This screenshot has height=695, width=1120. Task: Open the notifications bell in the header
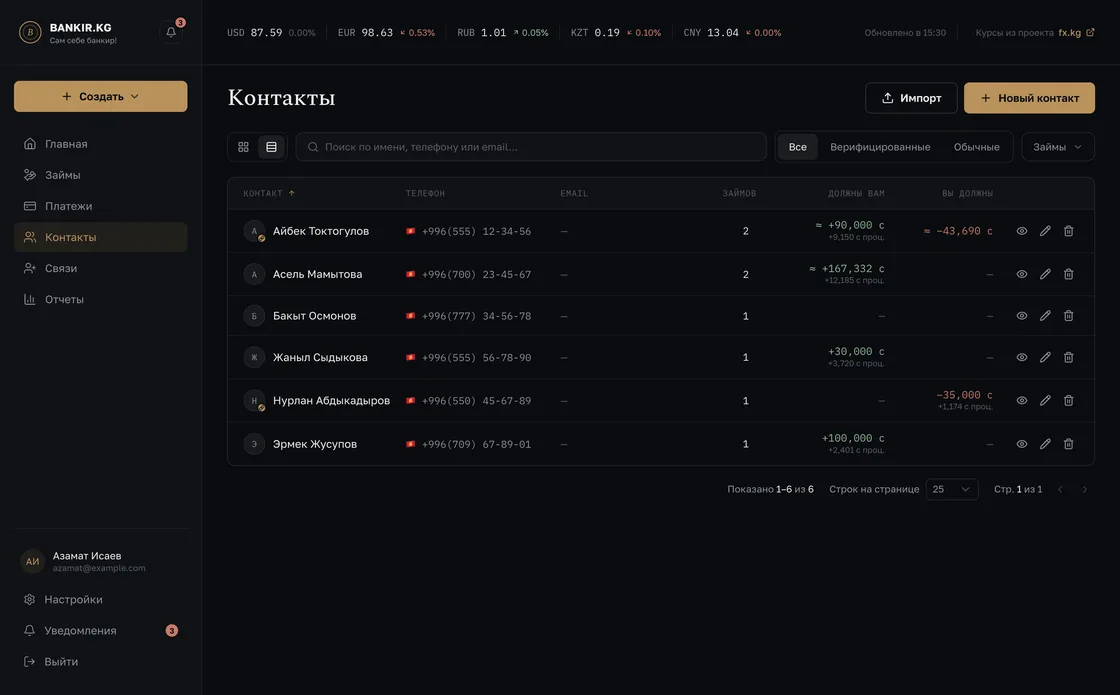point(171,32)
